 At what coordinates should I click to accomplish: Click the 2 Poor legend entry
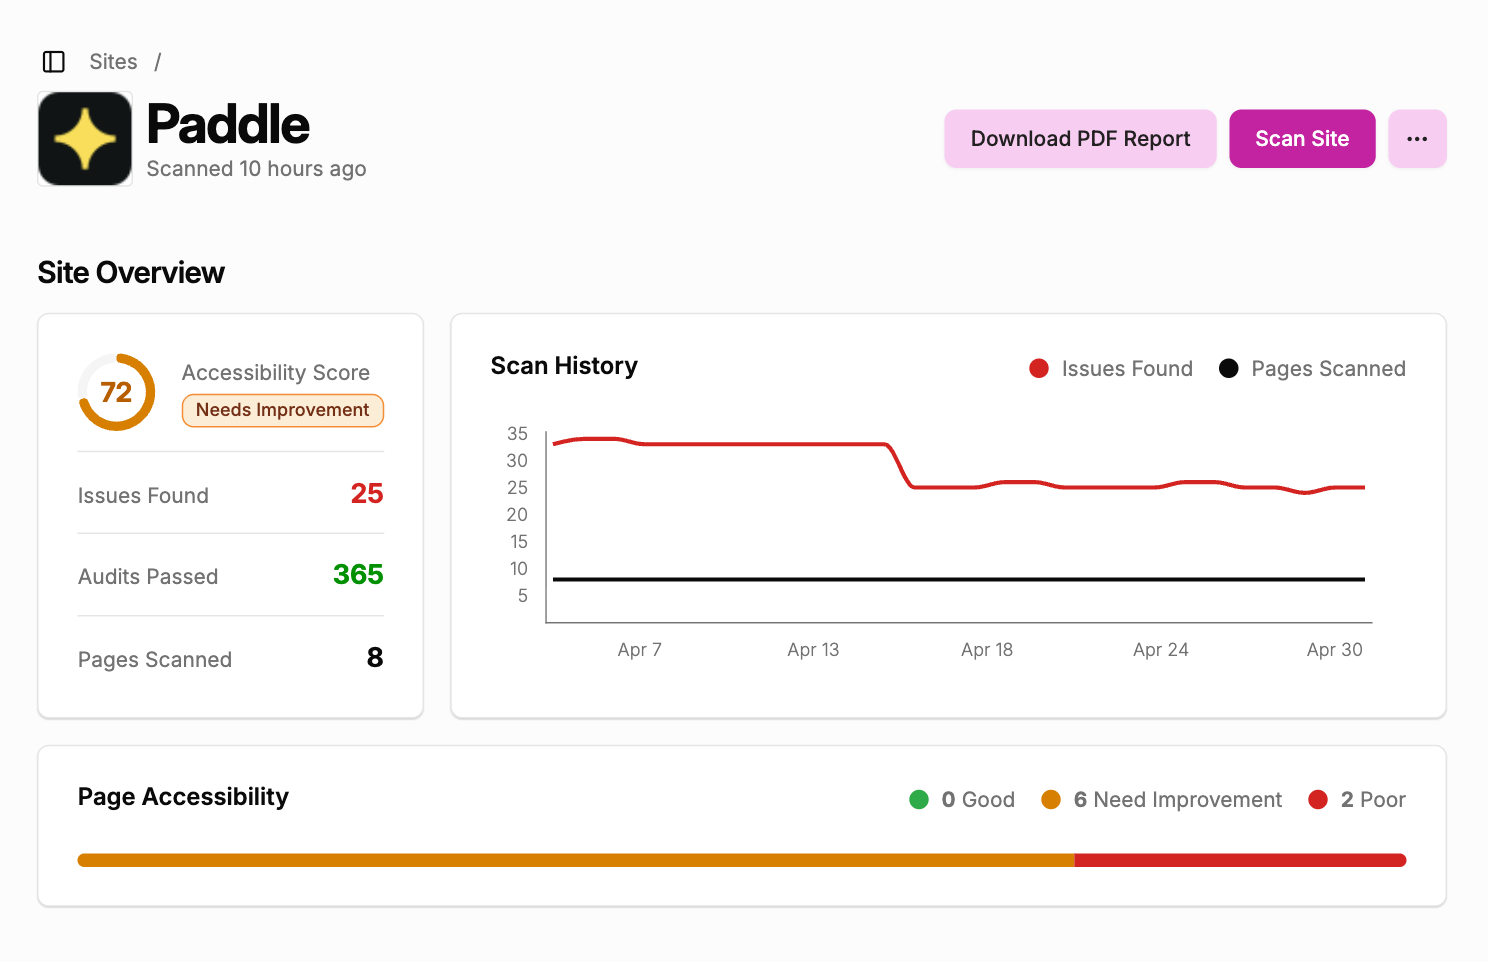click(1357, 800)
